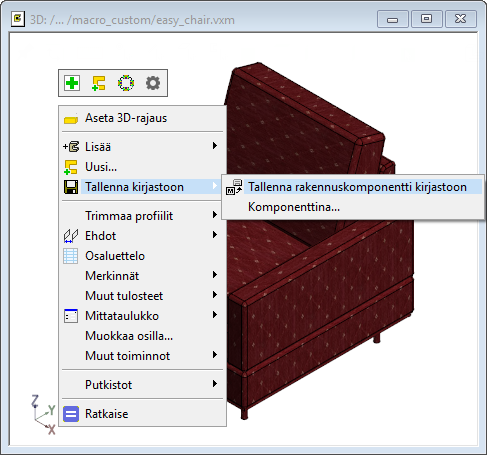Minimize the 3D easy_chair window

pyautogui.click(x=393, y=19)
